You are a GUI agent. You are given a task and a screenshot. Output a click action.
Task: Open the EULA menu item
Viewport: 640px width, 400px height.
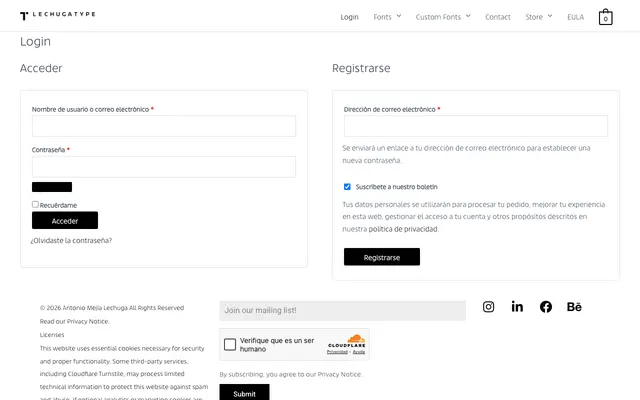[x=575, y=17]
